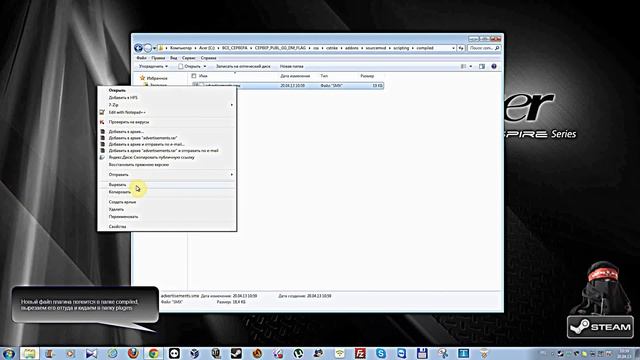Screen dimensions: 640x360
Task: Choose Вырезать in the context menu
Action: click(117, 184)
